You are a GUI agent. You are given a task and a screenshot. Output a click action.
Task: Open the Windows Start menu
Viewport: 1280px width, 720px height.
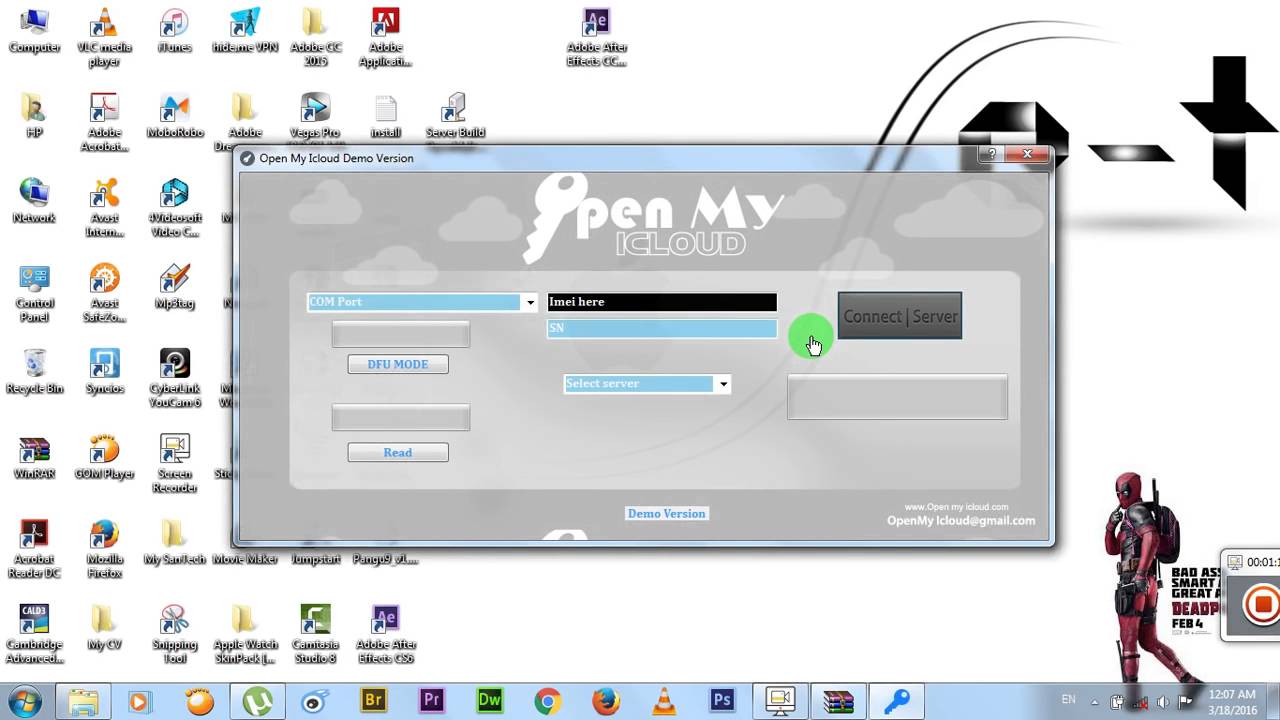(24, 701)
